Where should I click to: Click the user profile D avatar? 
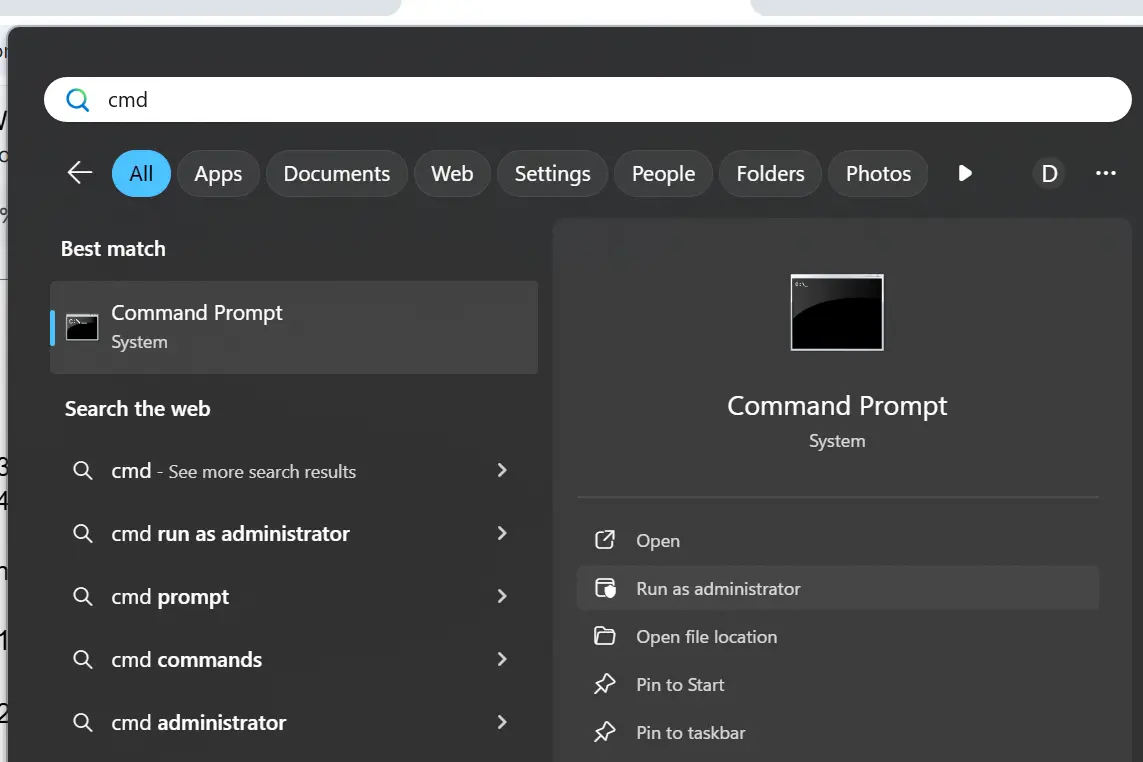pos(1049,174)
